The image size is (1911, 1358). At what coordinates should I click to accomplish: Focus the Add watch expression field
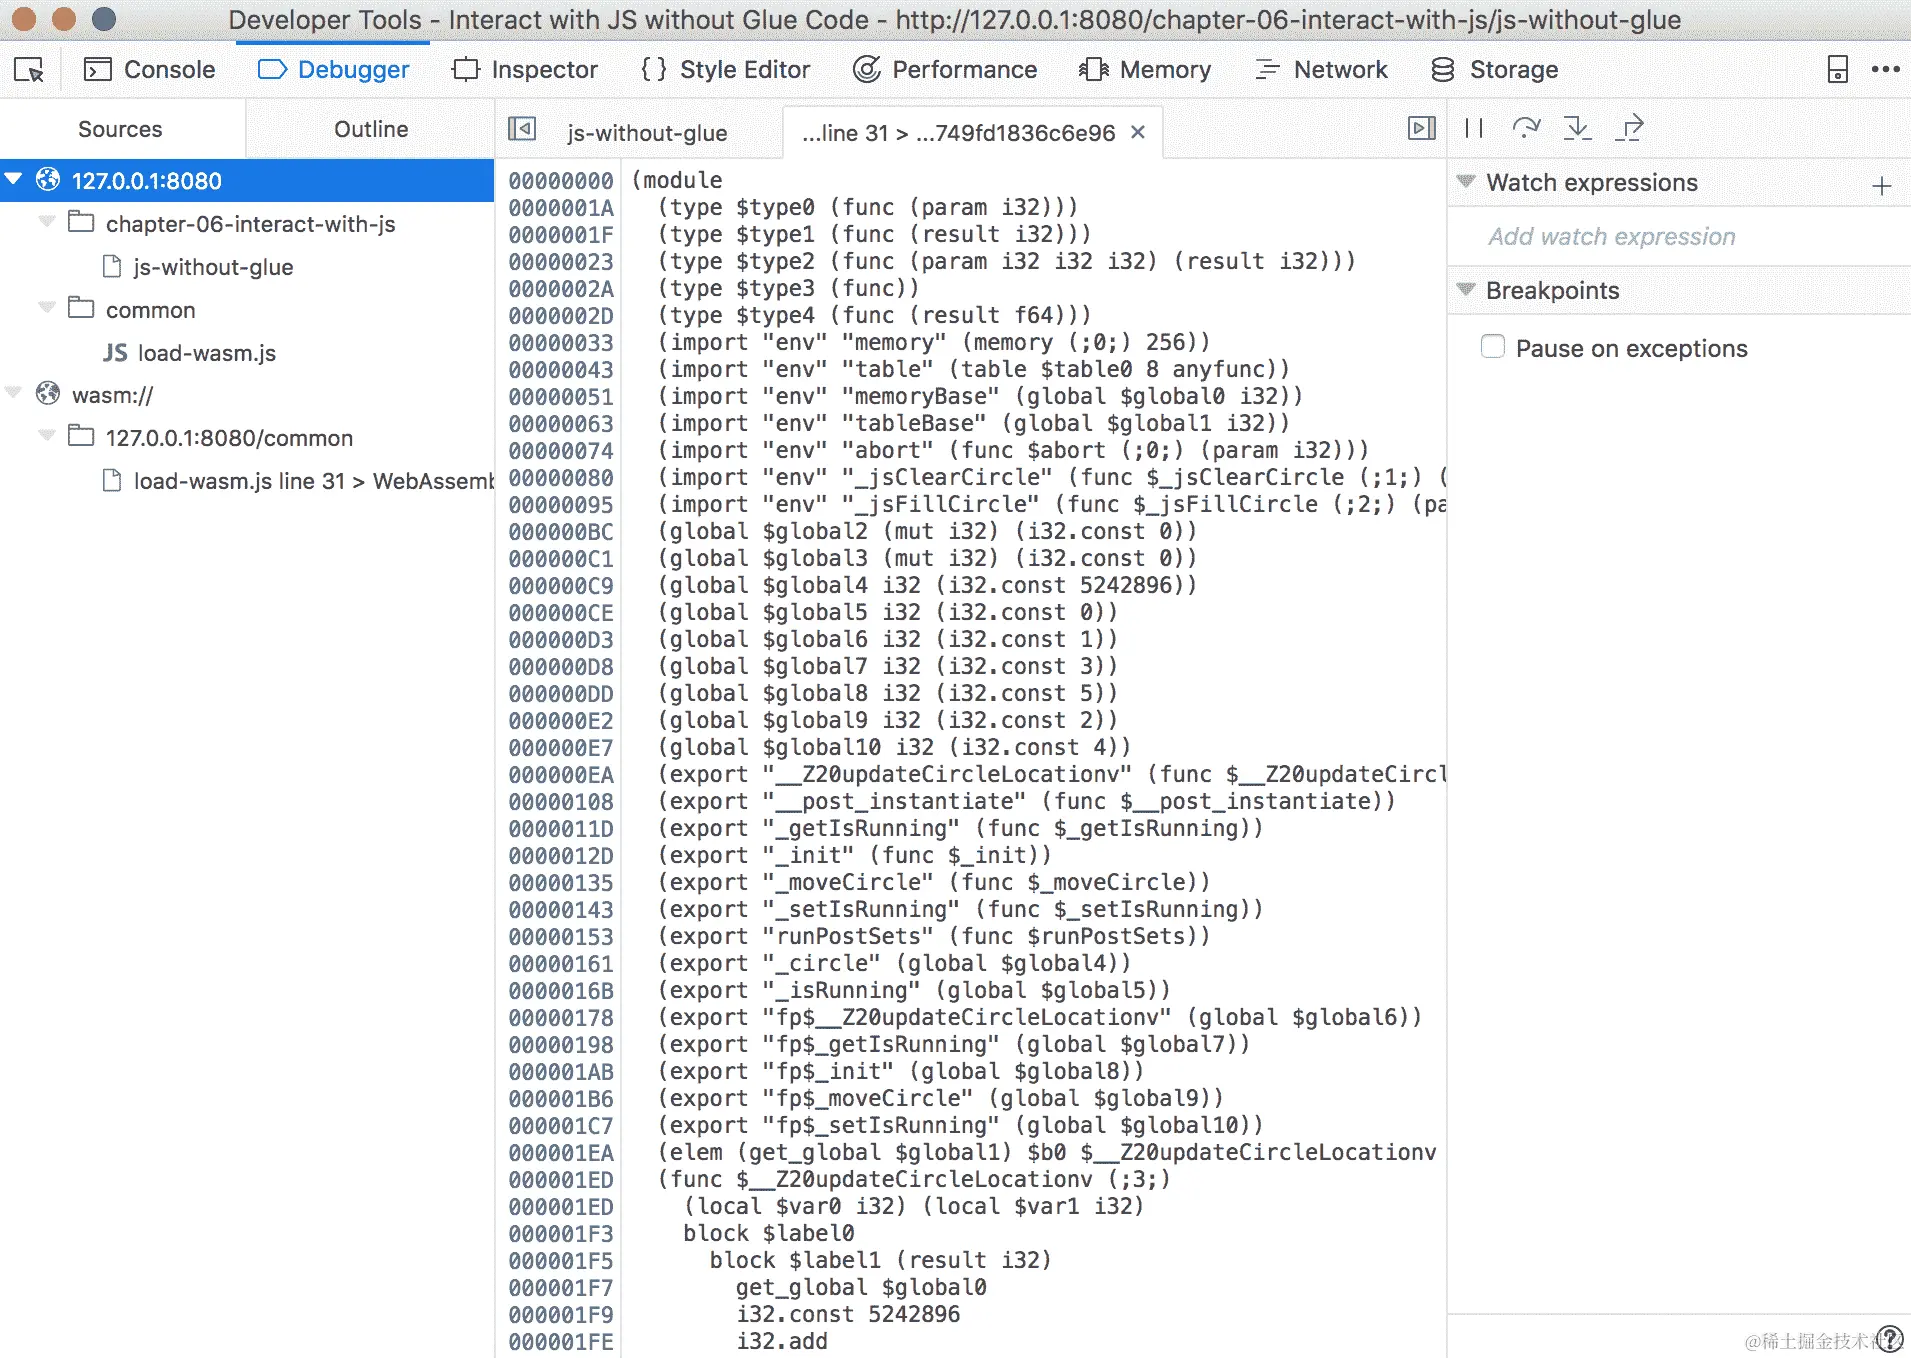[1680, 237]
